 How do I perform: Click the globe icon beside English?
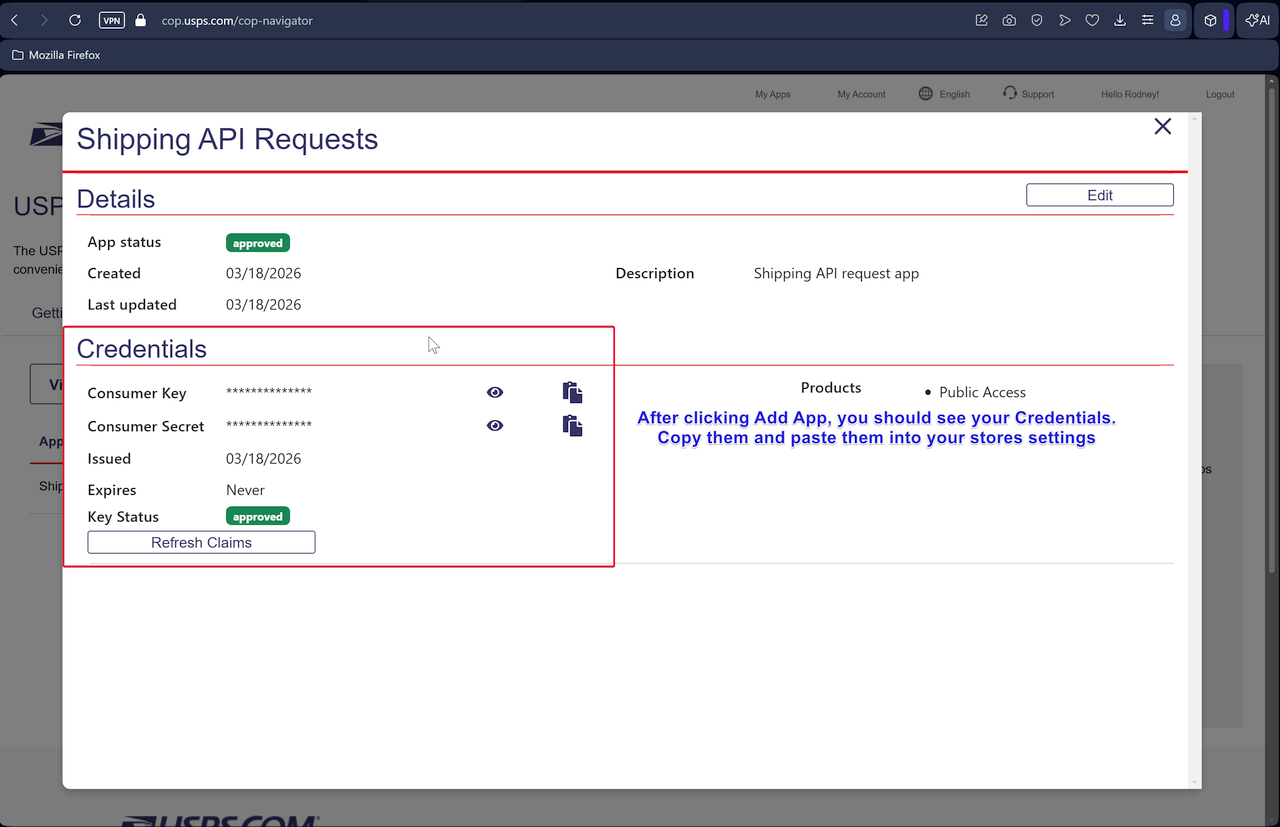(x=926, y=93)
